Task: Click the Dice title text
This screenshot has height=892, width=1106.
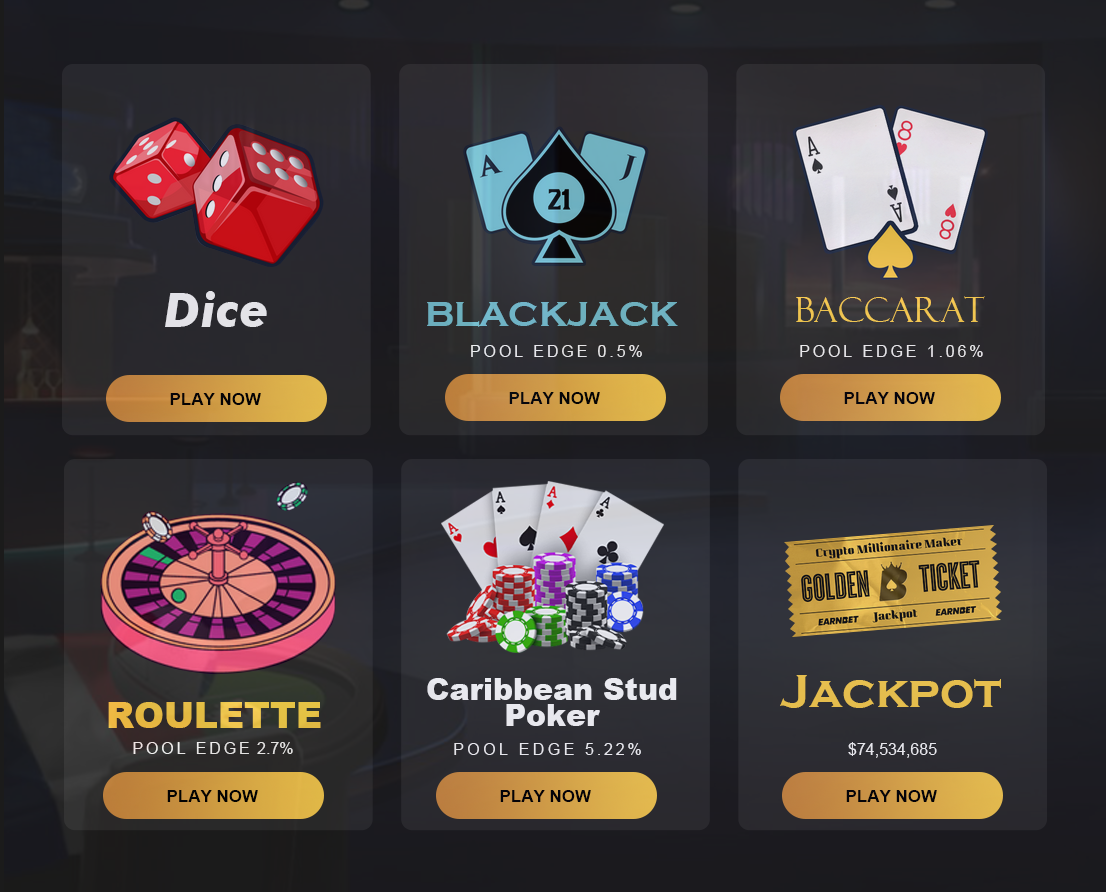Action: 216,311
